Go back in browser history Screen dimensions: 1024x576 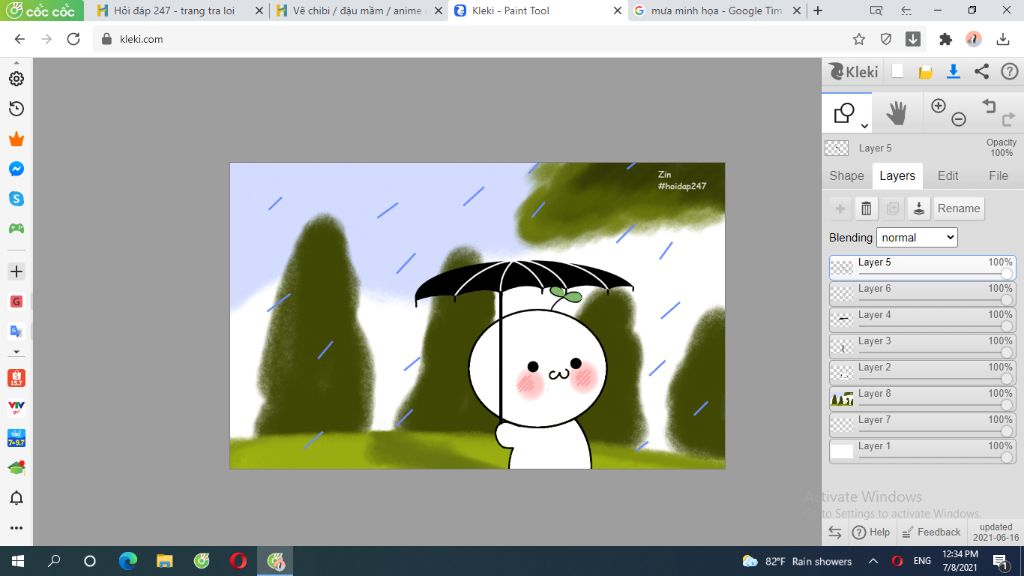click(20, 39)
